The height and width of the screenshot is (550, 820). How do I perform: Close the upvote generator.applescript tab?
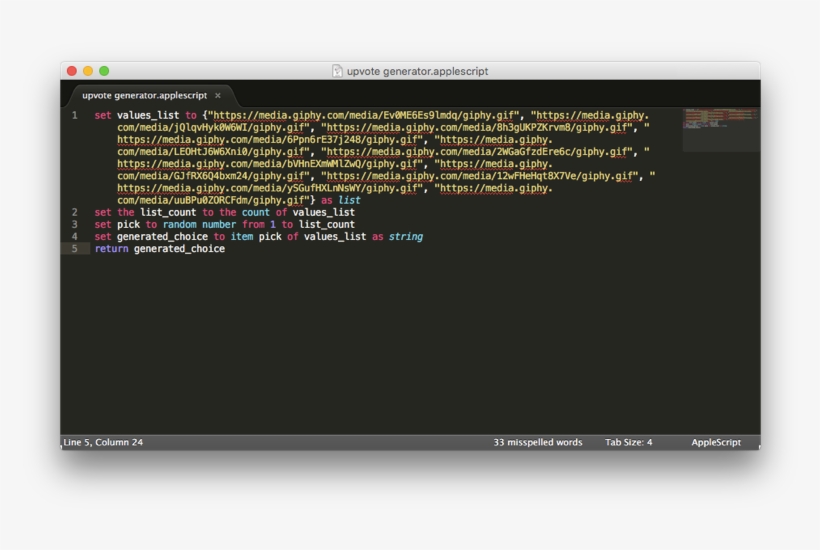click(218, 96)
